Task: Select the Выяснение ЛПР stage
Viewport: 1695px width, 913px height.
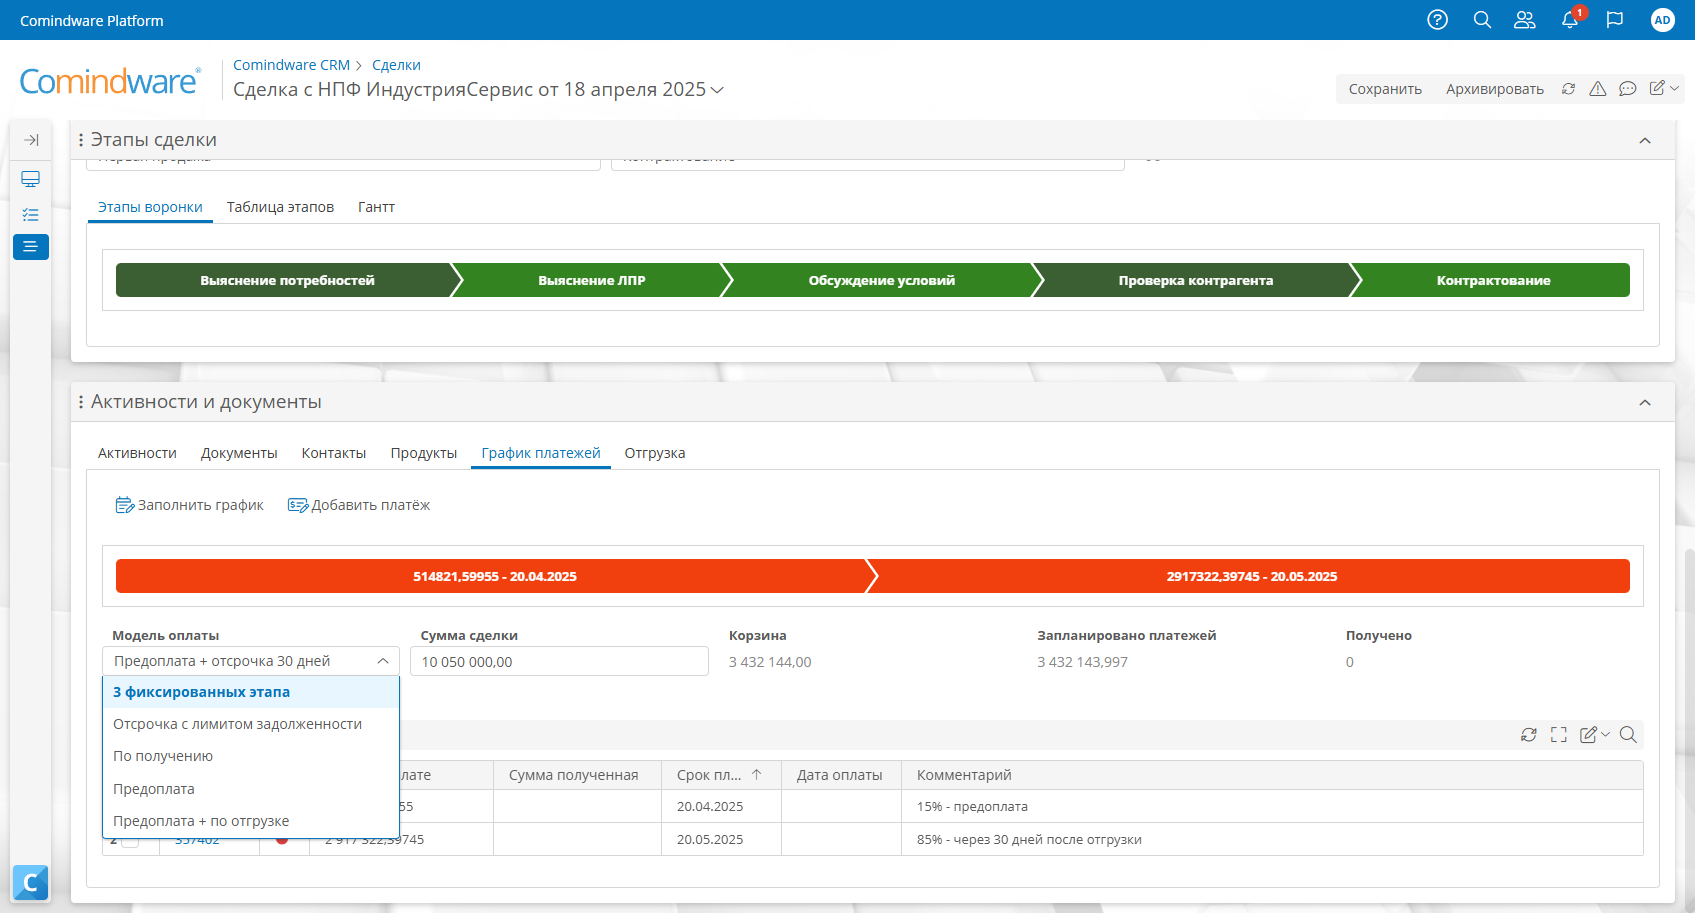Action: click(592, 280)
